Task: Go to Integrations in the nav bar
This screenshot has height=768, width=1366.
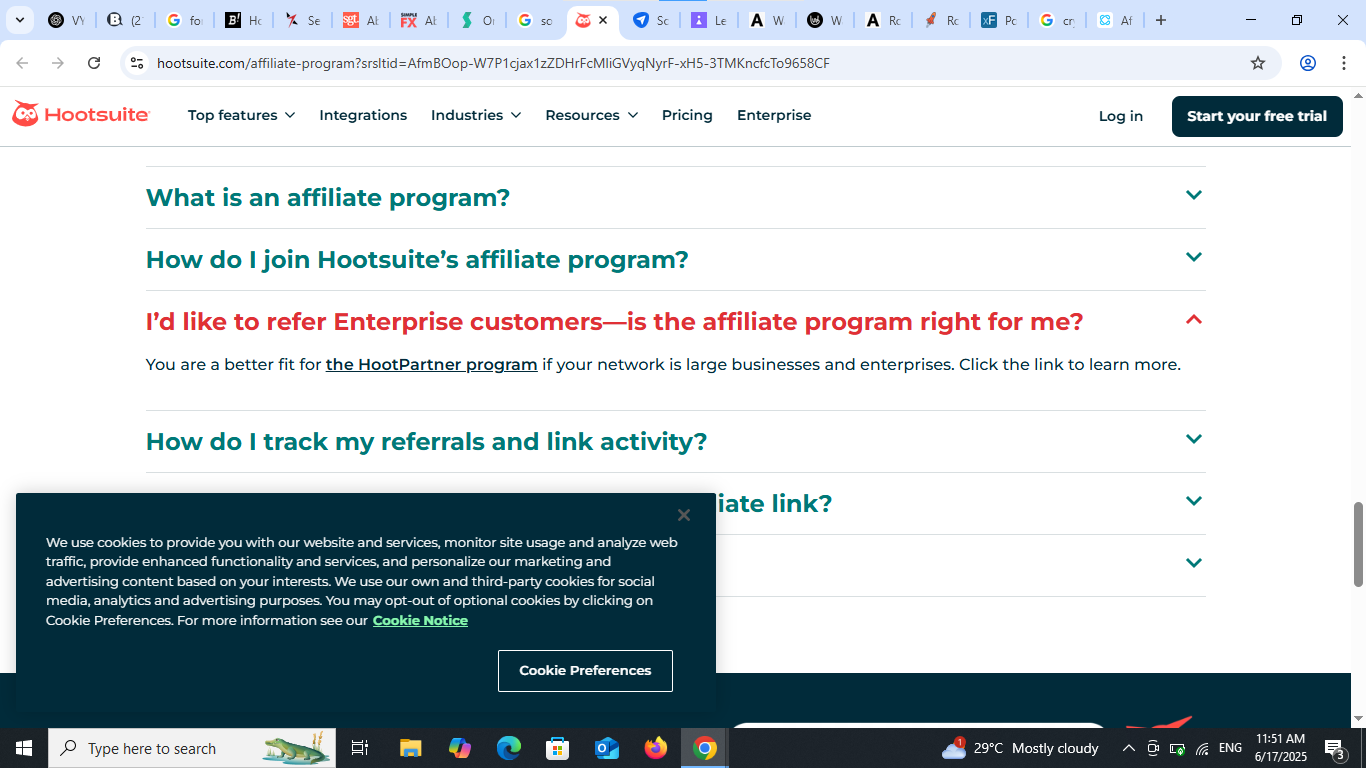Action: point(363,115)
